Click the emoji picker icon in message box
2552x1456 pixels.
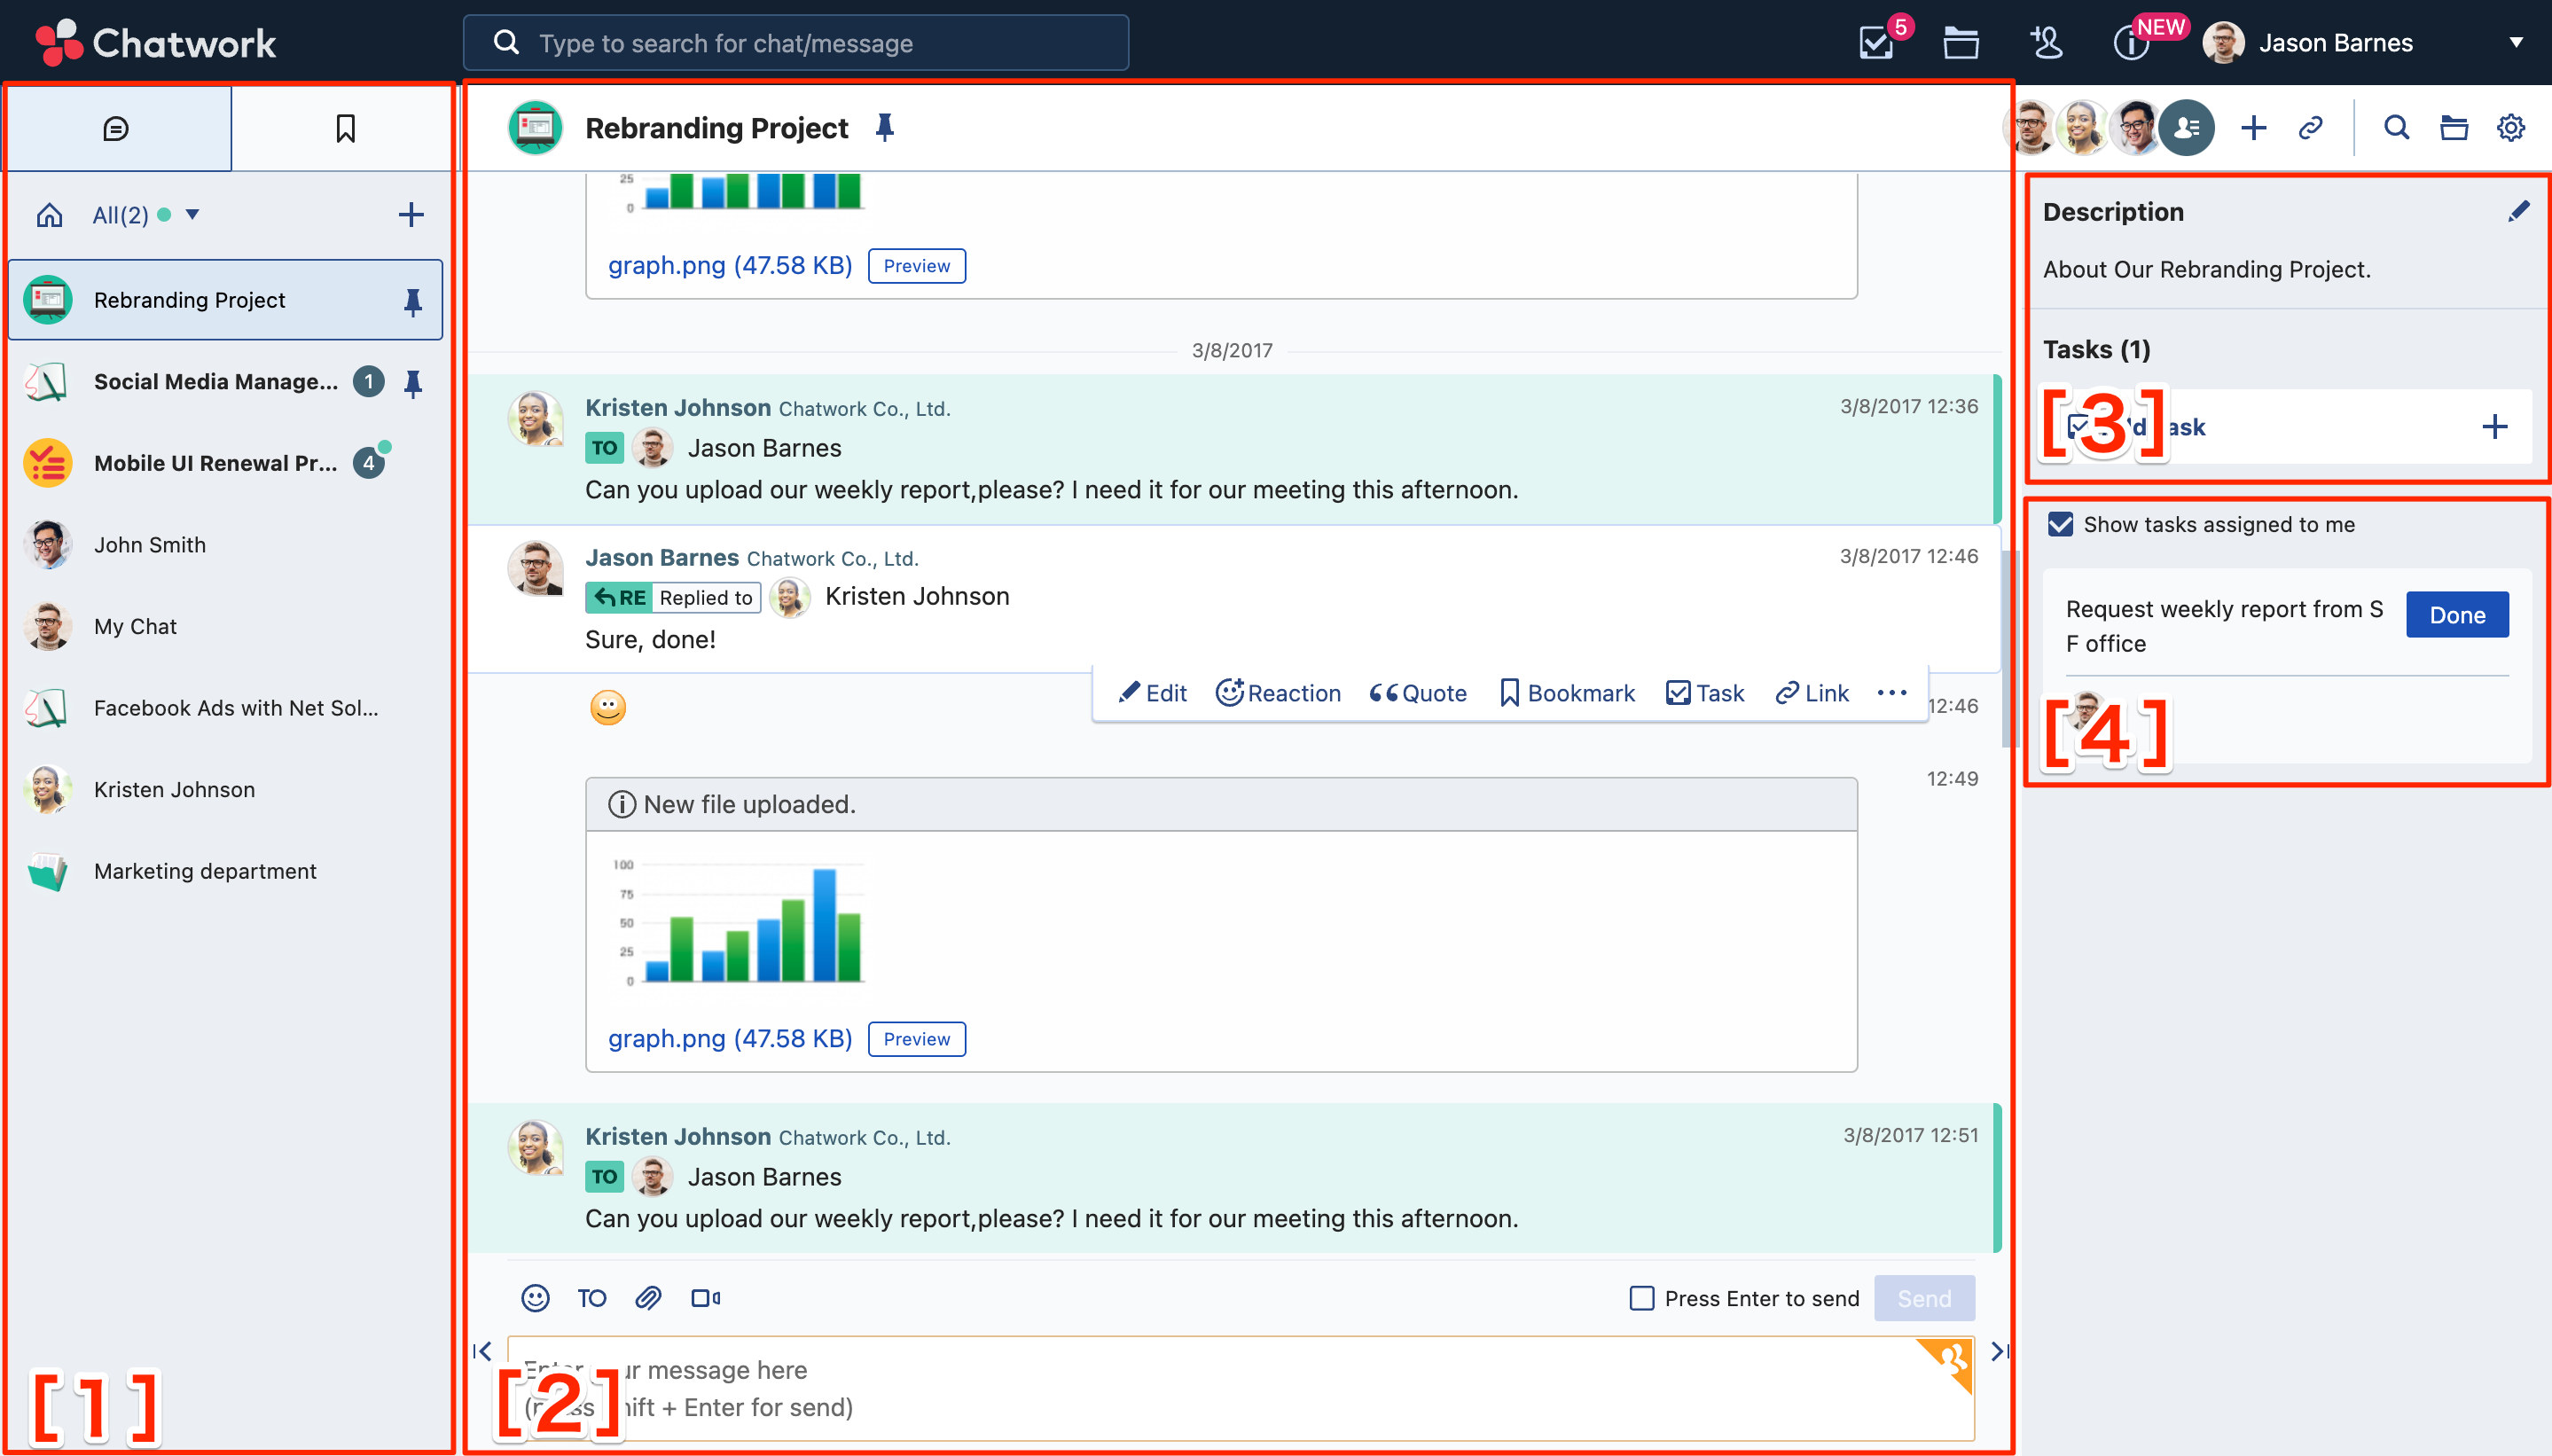pos(536,1297)
